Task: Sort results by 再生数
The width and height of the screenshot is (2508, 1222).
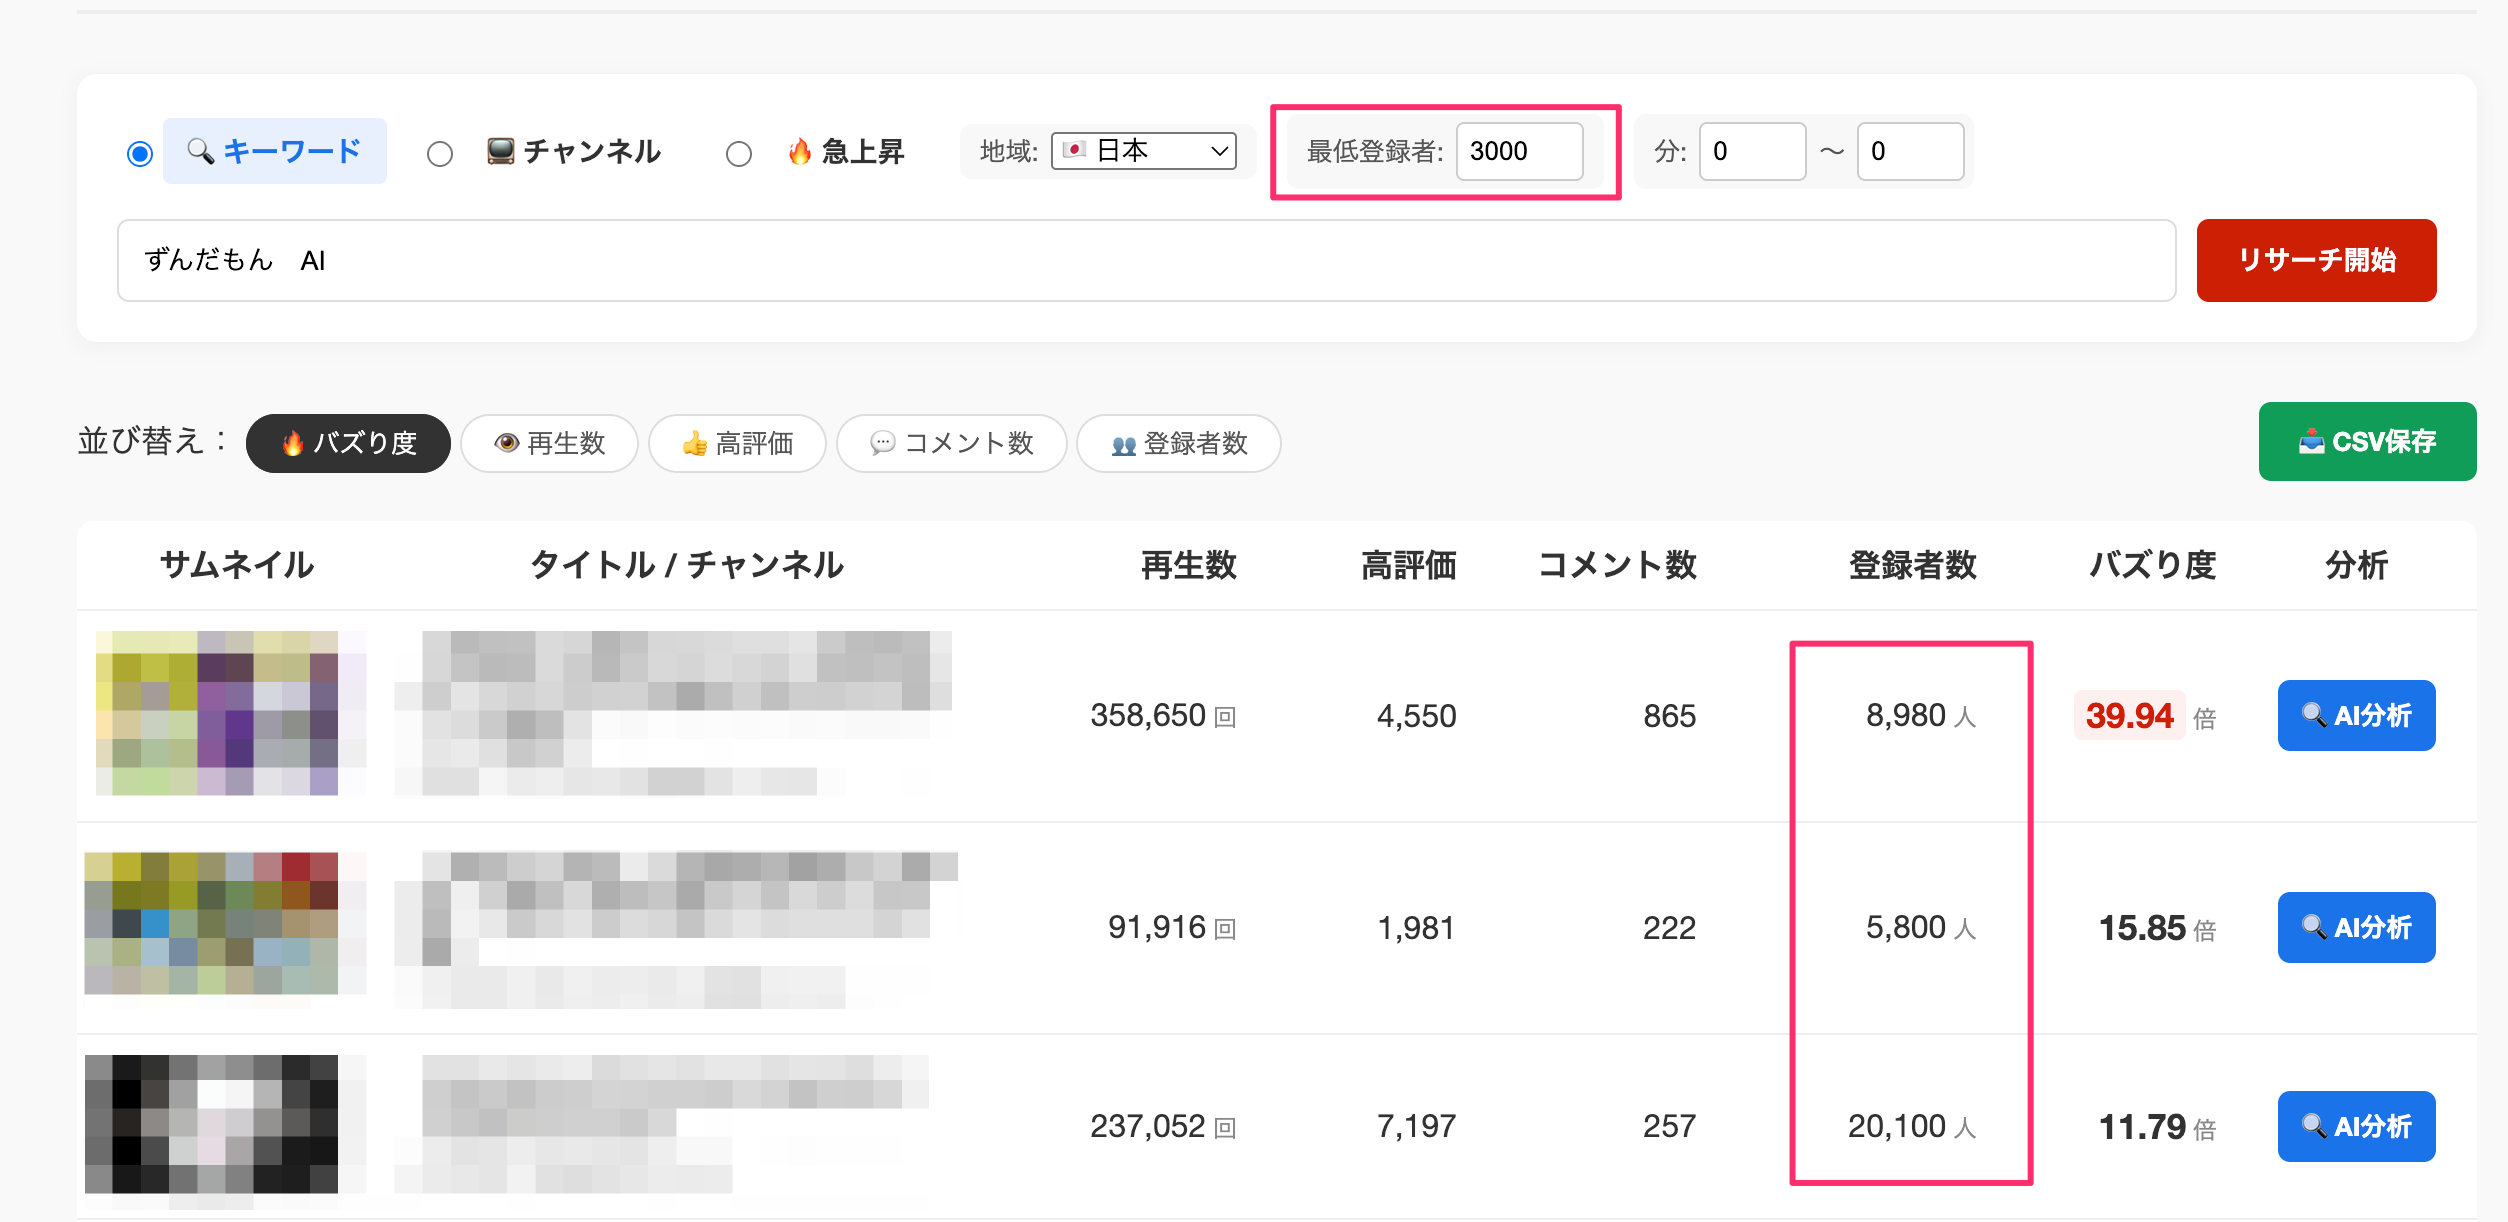Action: click(549, 443)
